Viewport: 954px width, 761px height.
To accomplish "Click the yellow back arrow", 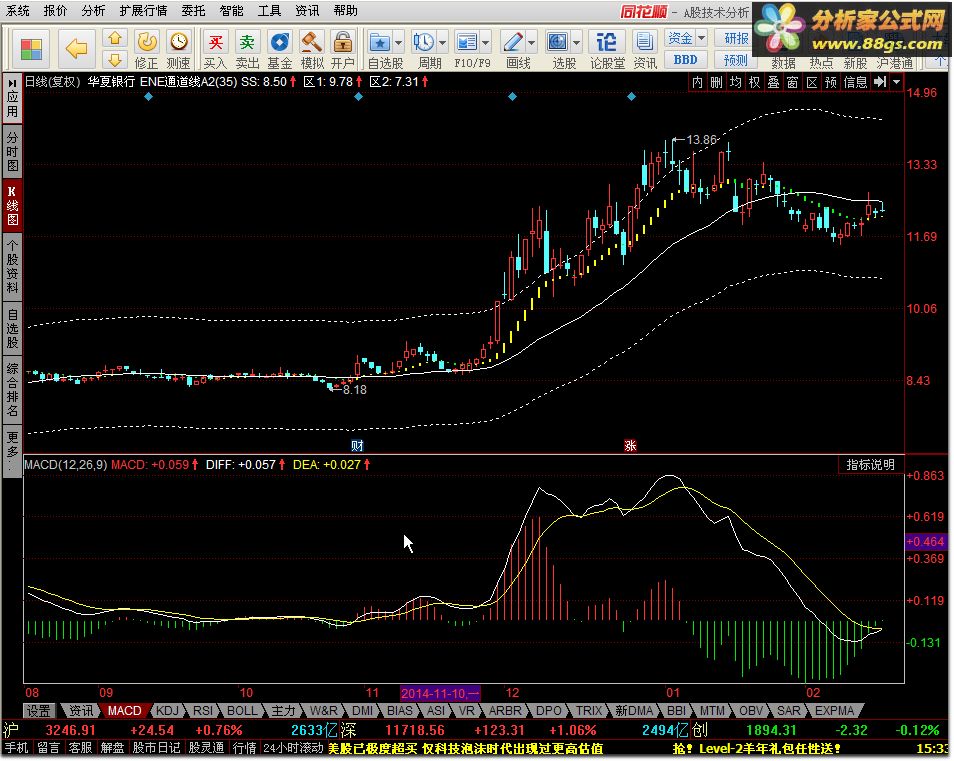I will [76, 49].
